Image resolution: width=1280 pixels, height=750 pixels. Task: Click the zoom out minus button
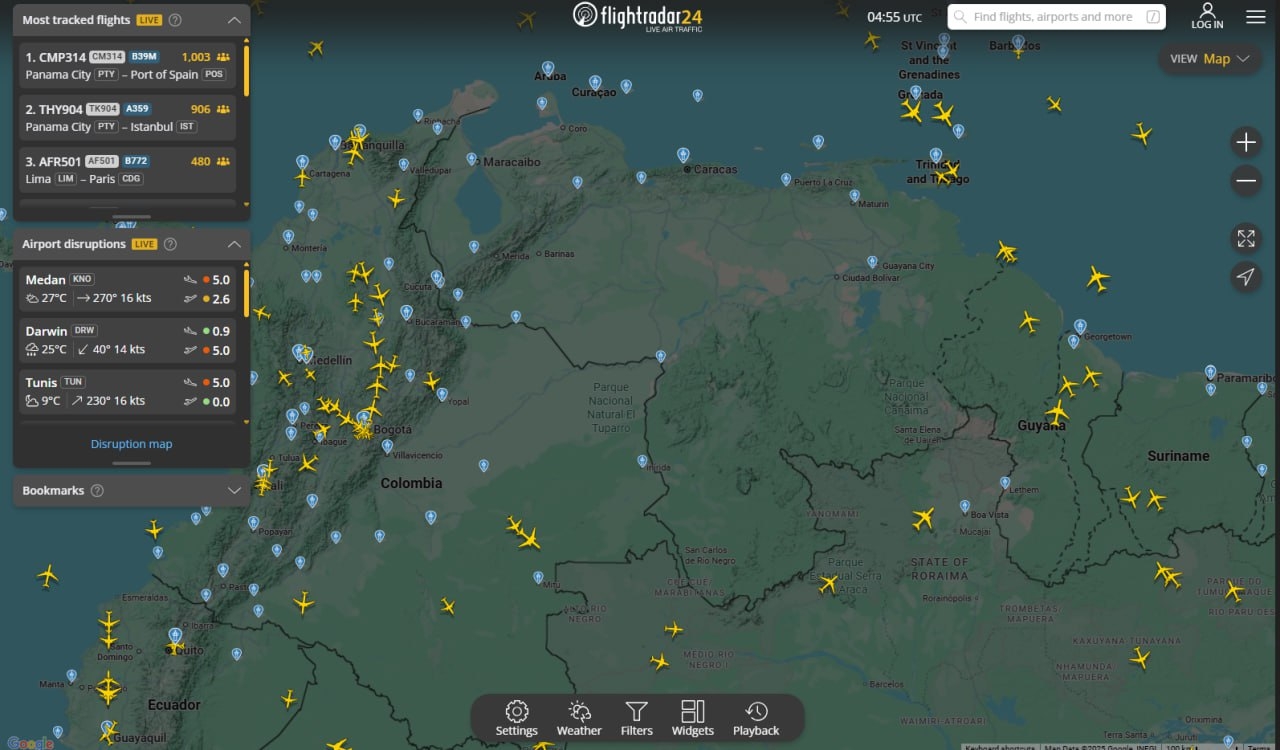[1246, 182]
